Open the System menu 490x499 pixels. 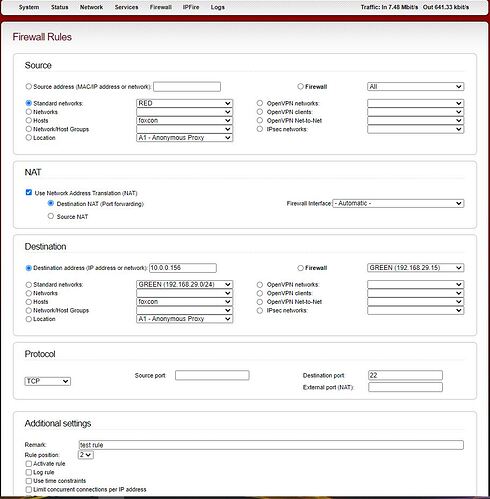29,7
